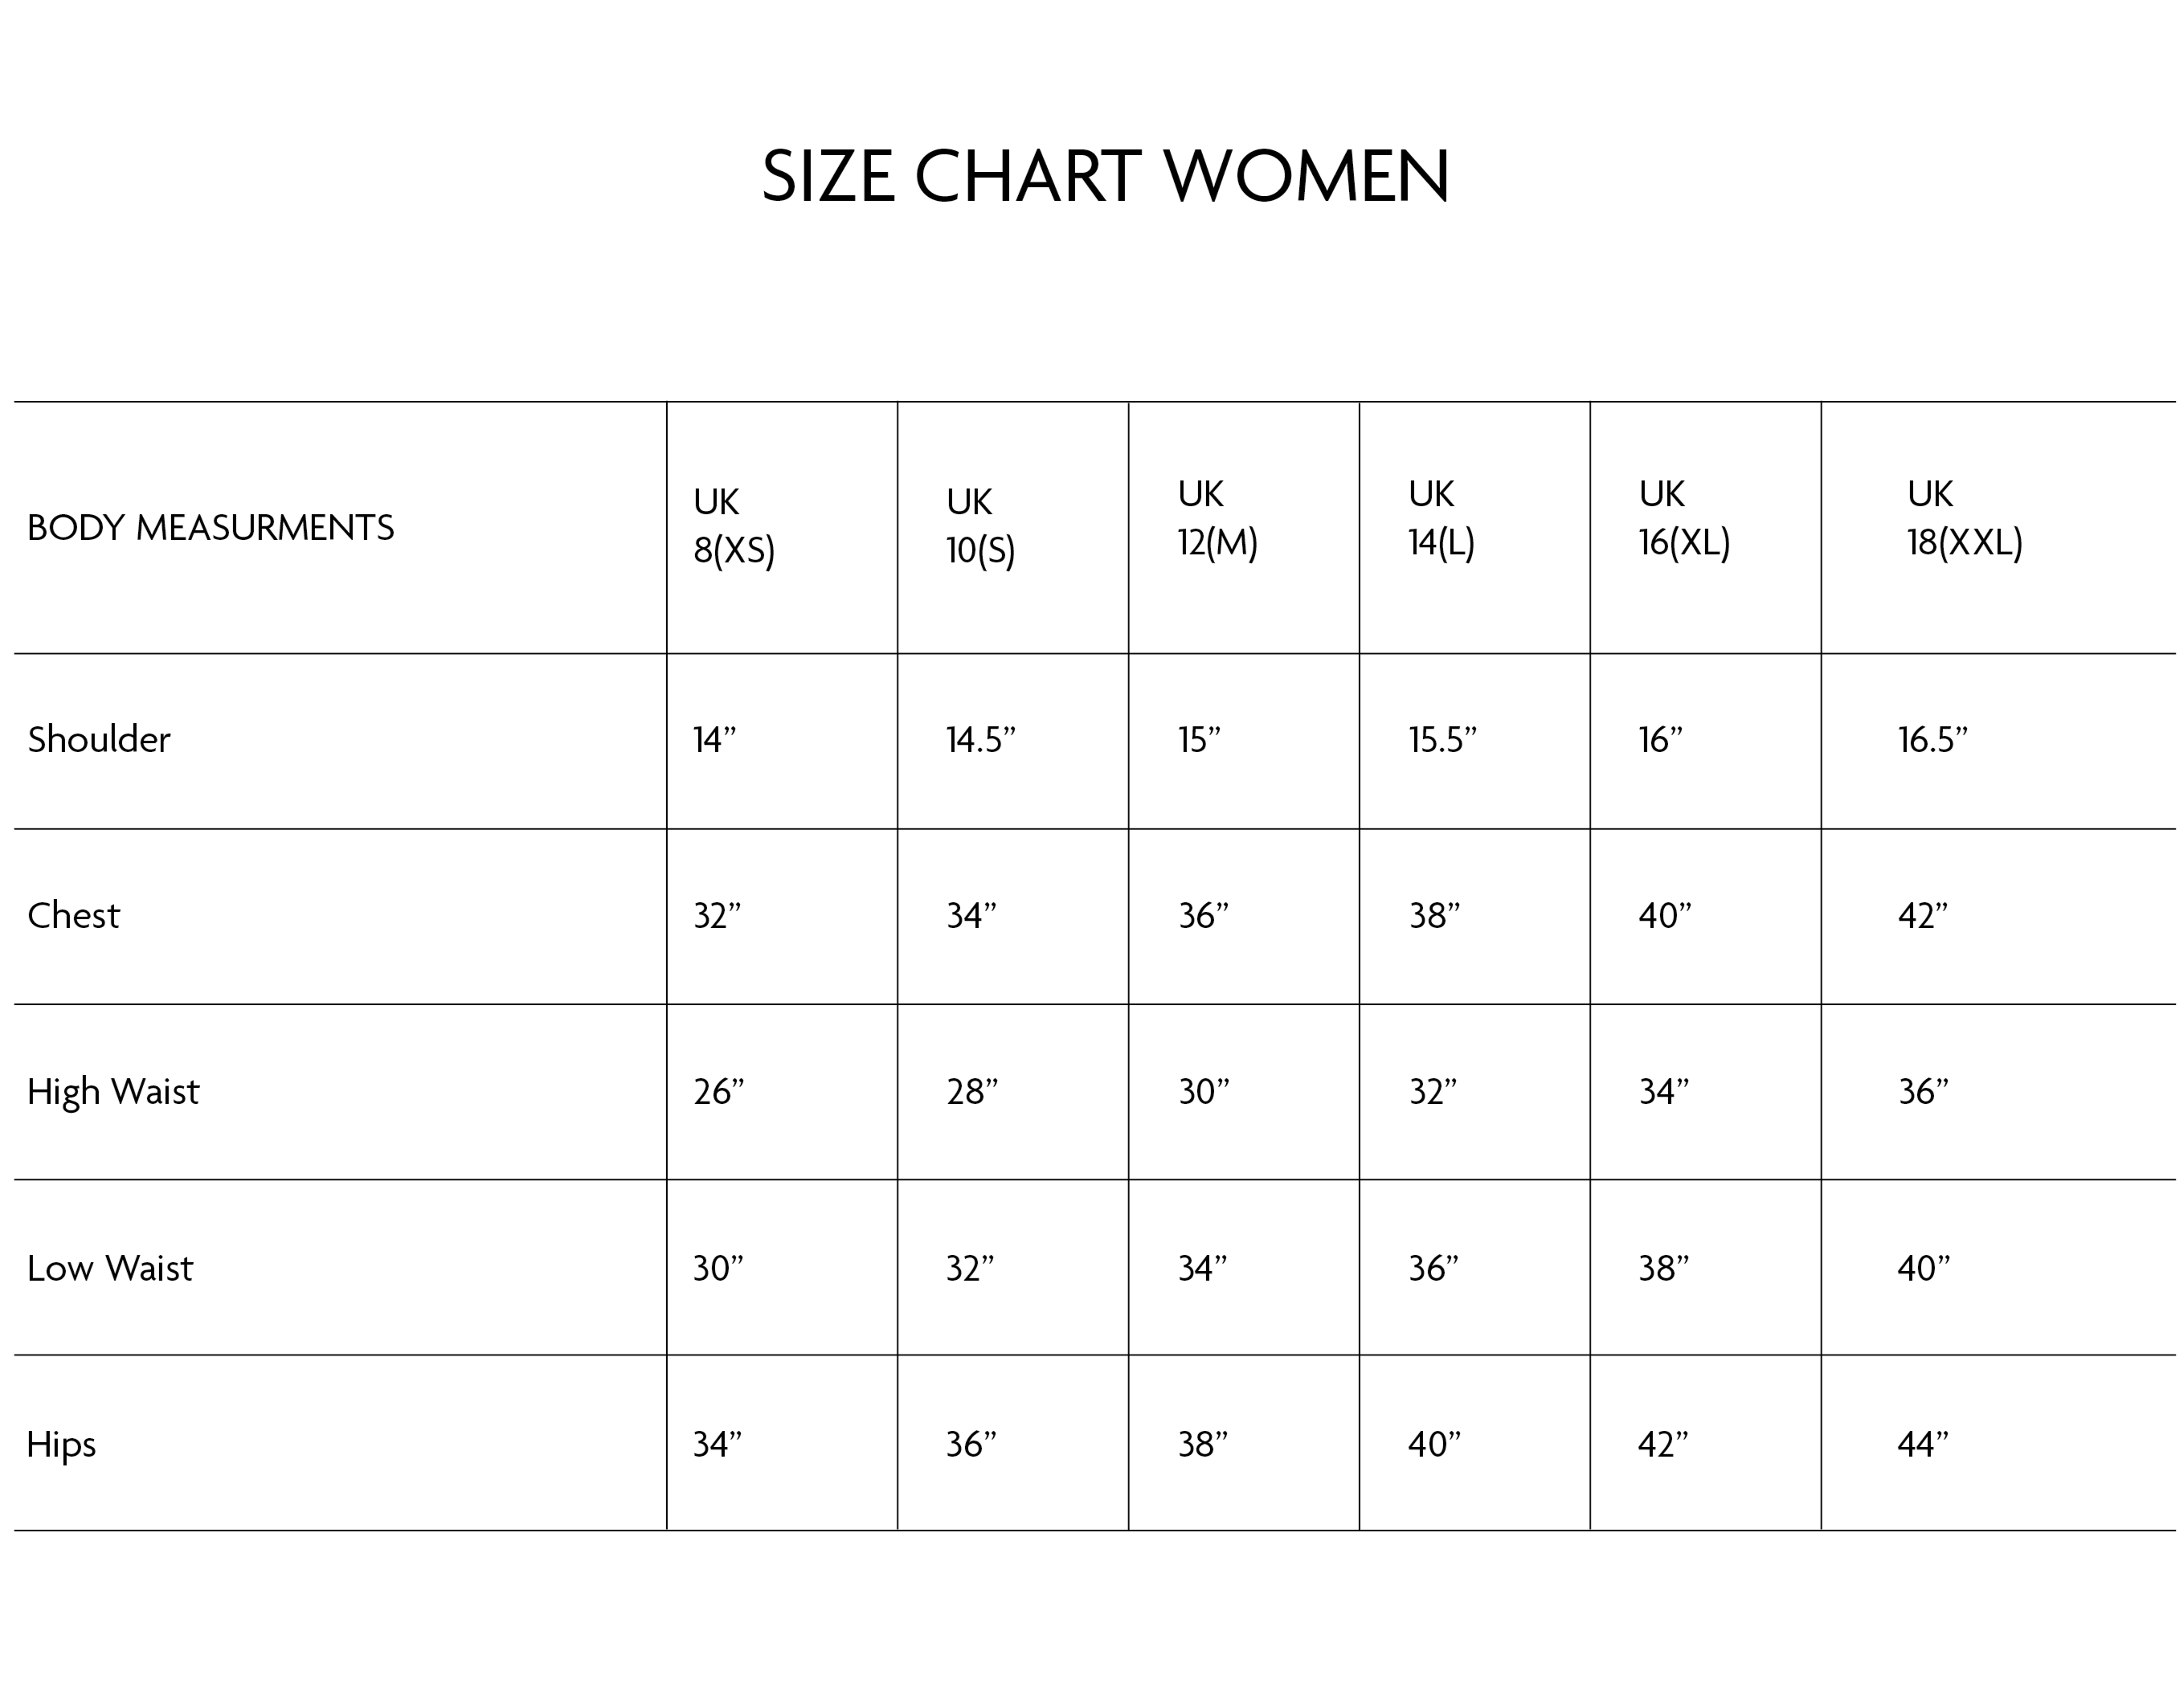This screenshot has height=1688, width=2184.
Task: Click the SIZE CHART WOMEN title
Action: (x=1105, y=176)
